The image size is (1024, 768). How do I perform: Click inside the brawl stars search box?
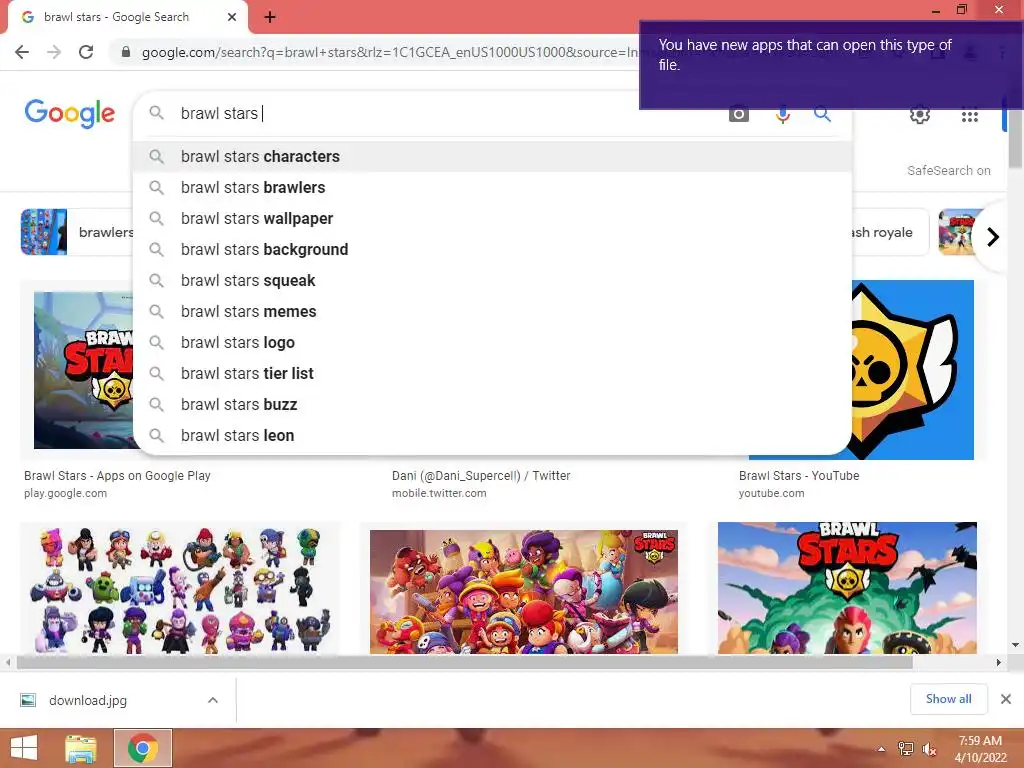(x=431, y=114)
